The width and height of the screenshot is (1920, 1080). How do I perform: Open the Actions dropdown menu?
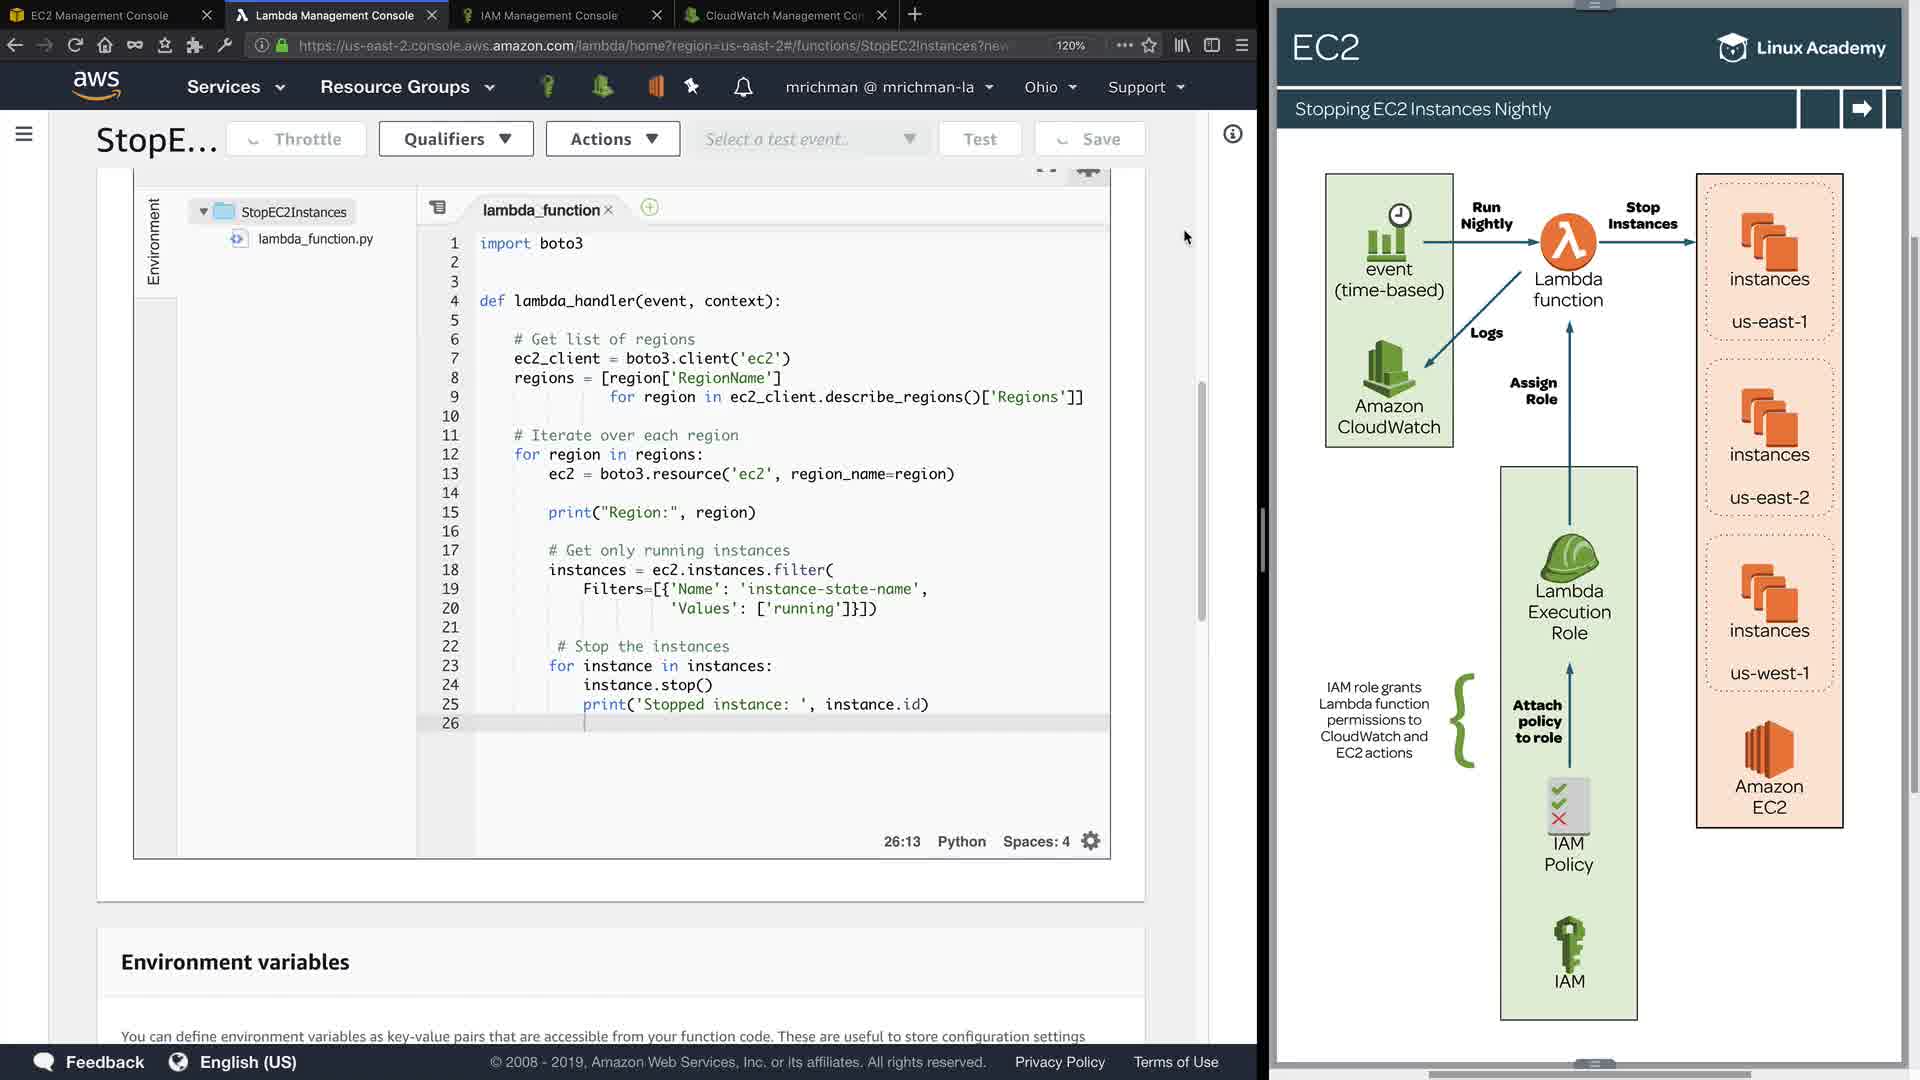[x=613, y=139]
